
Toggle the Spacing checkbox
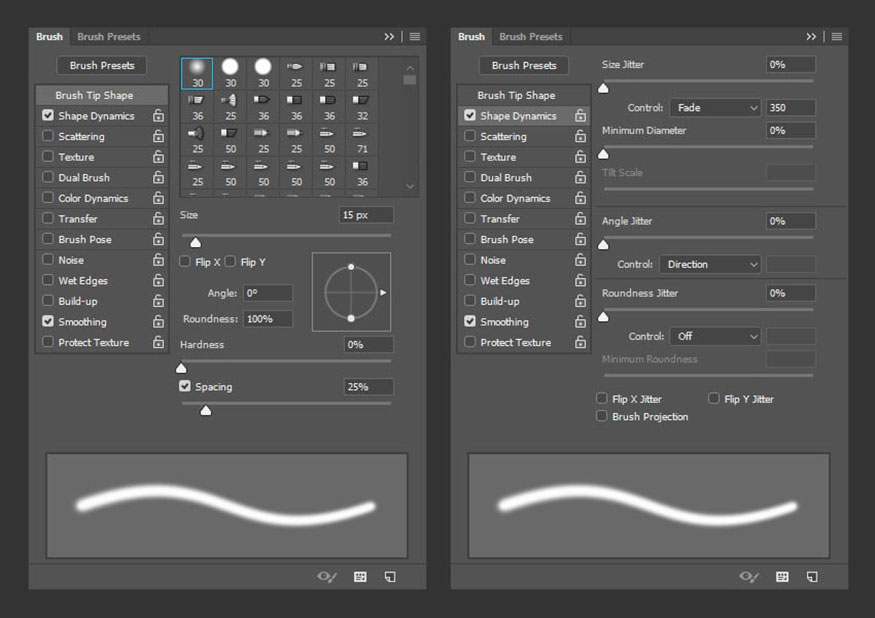click(x=185, y=386)
